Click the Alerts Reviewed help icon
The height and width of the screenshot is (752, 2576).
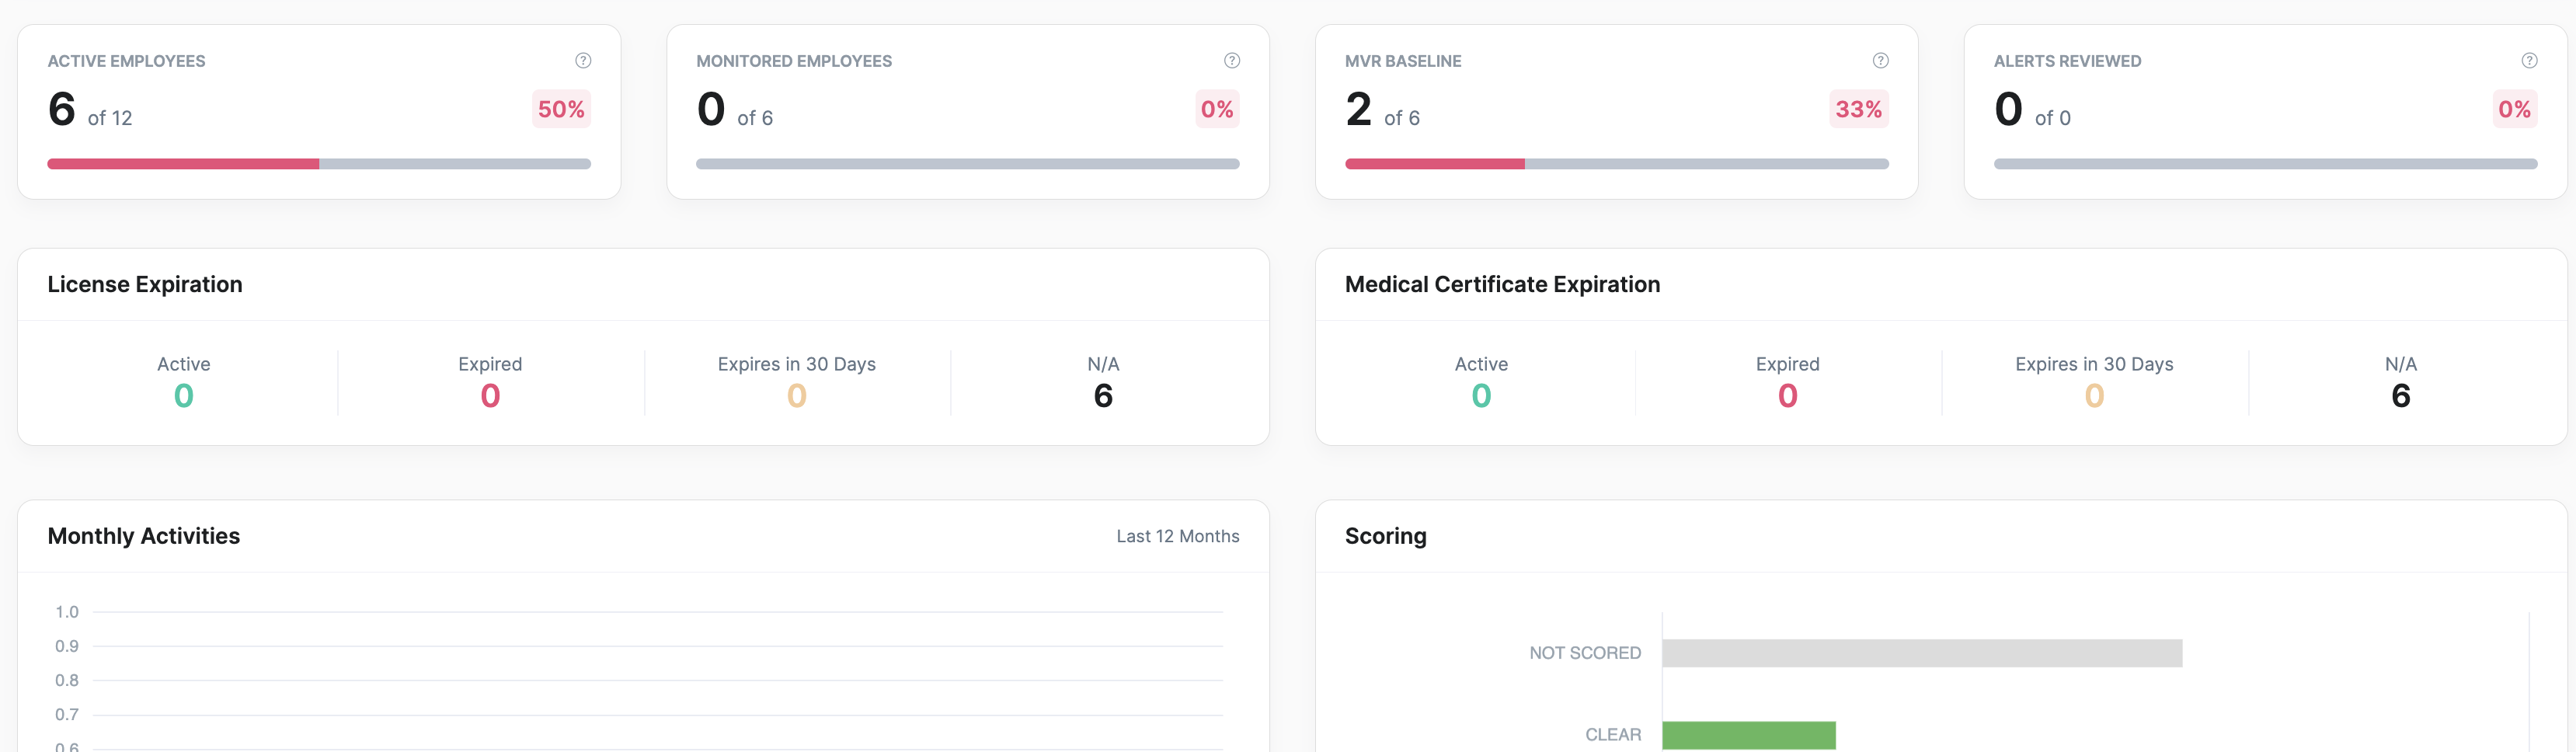2531,60
